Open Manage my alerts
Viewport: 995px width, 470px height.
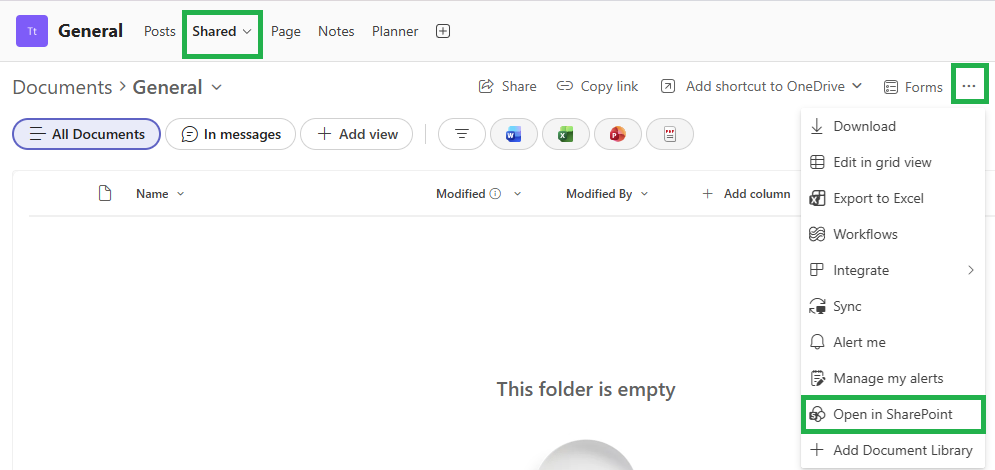pyautogui.click(x=893, y=379)
